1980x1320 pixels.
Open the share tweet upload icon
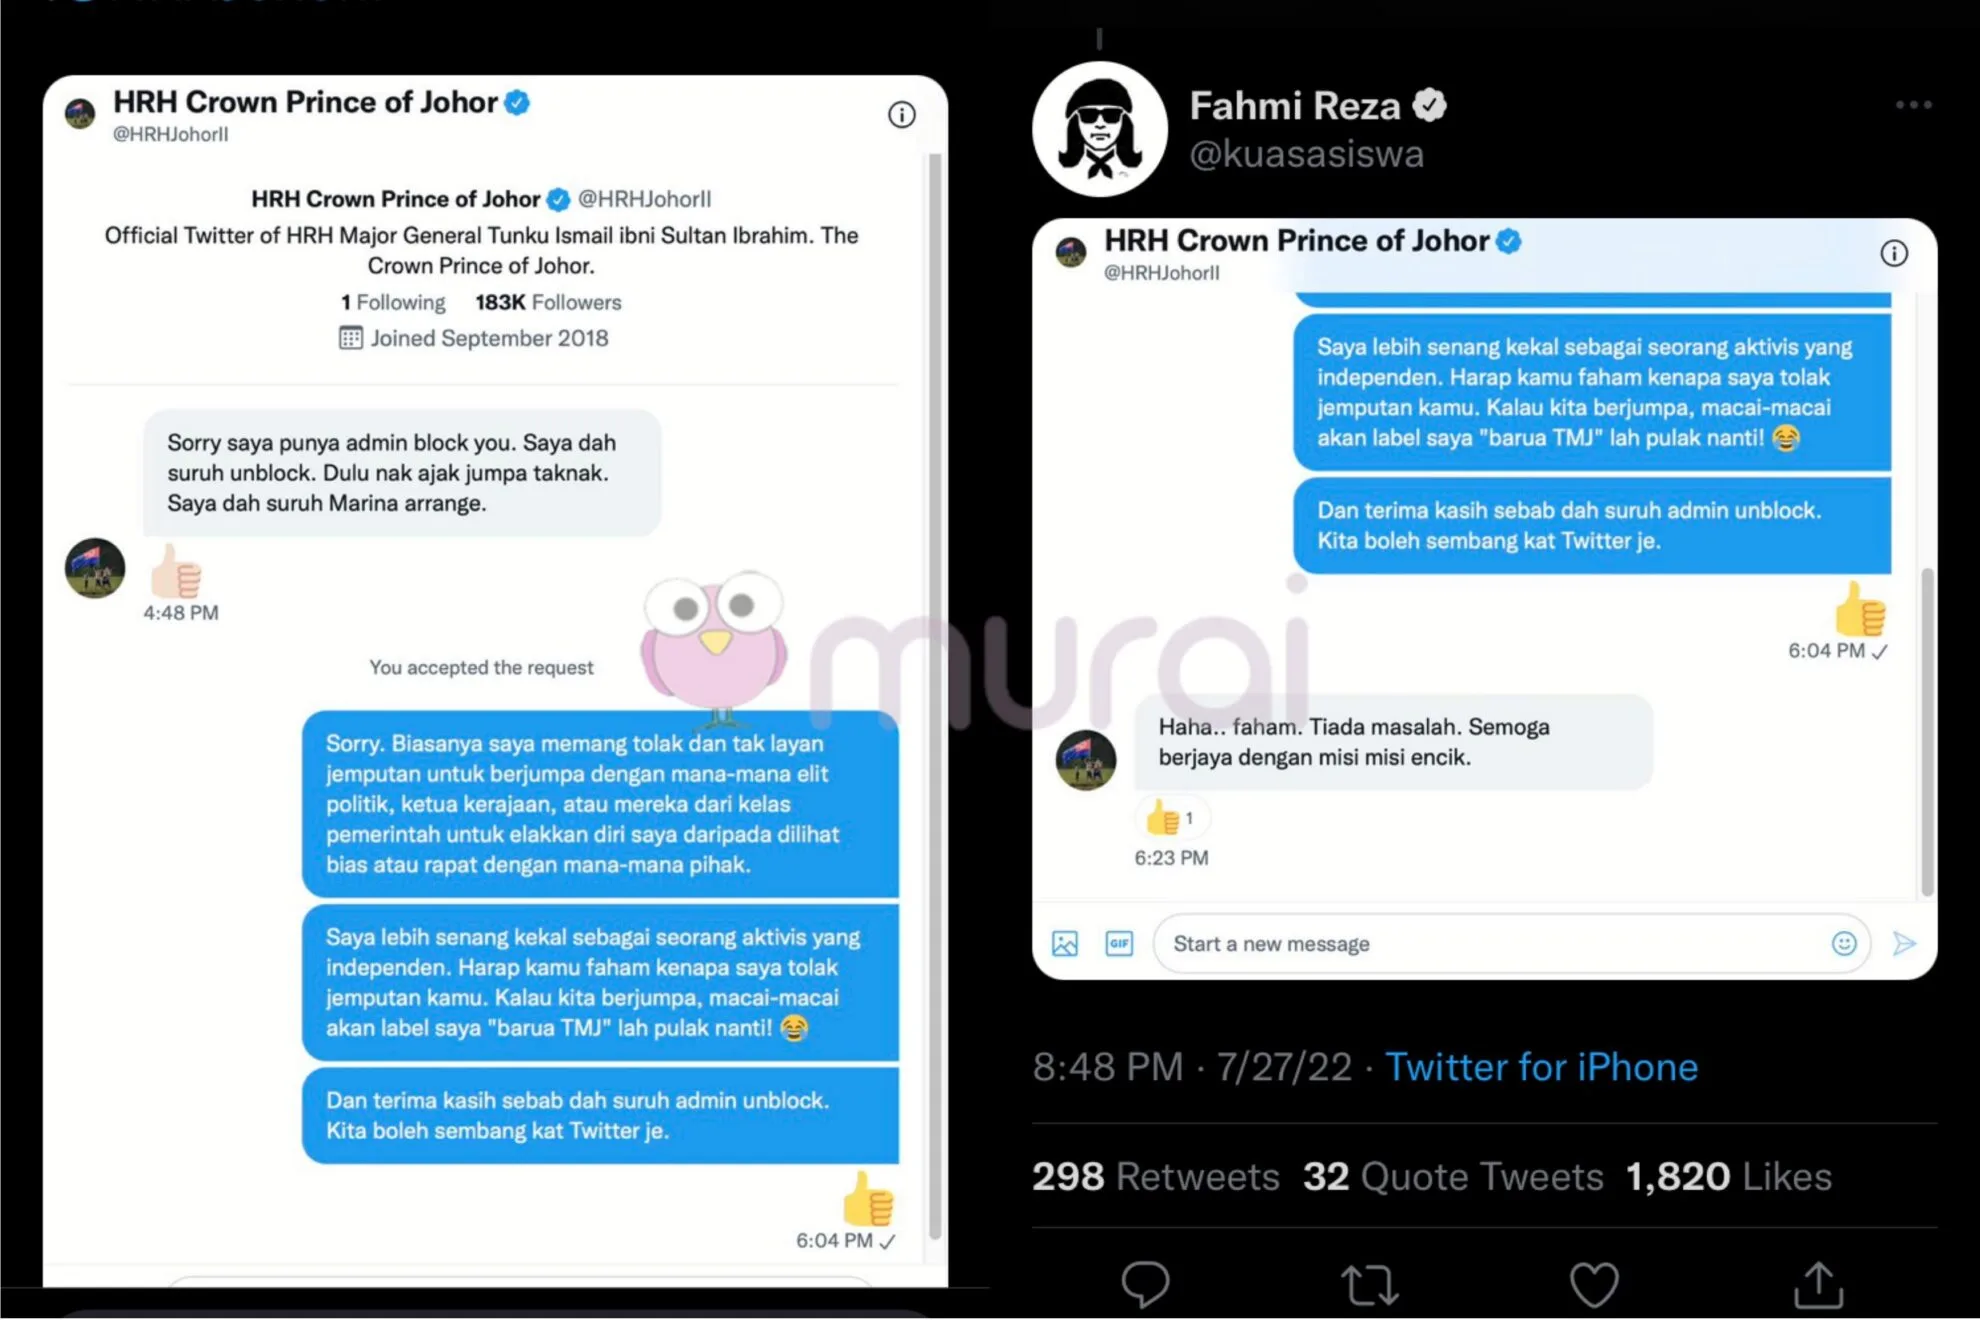(1818, 1284)
